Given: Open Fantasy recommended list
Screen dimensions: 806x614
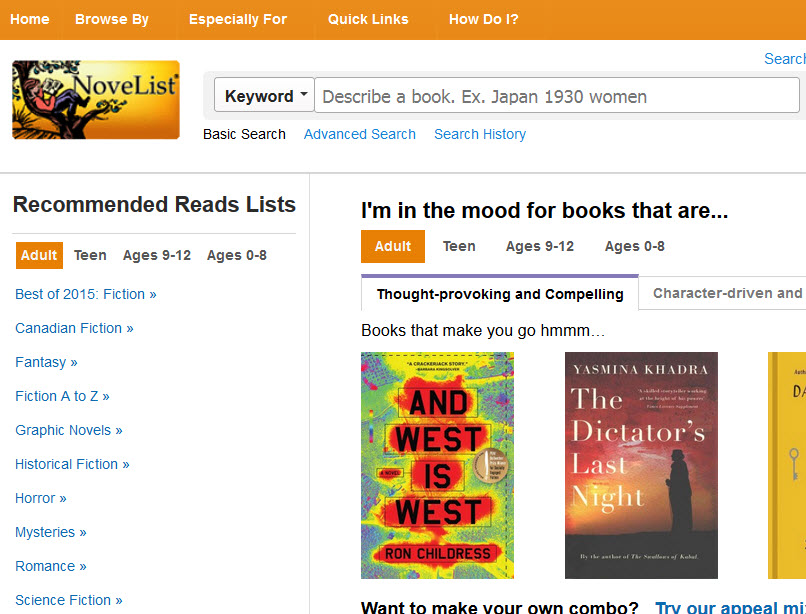Looking at the screenshot, I should (x=46, y=362).
